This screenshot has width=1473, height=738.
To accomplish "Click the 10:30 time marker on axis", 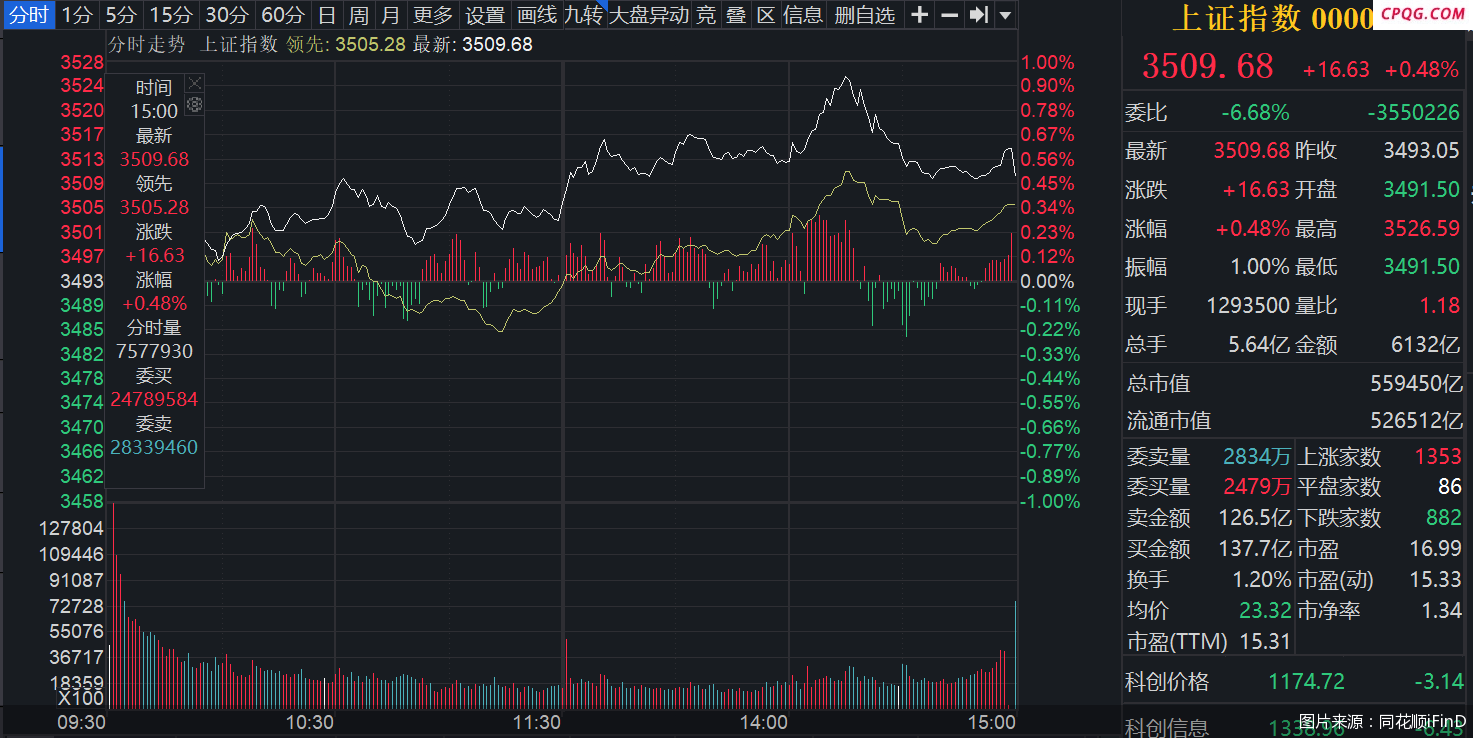I will point(310,722).
